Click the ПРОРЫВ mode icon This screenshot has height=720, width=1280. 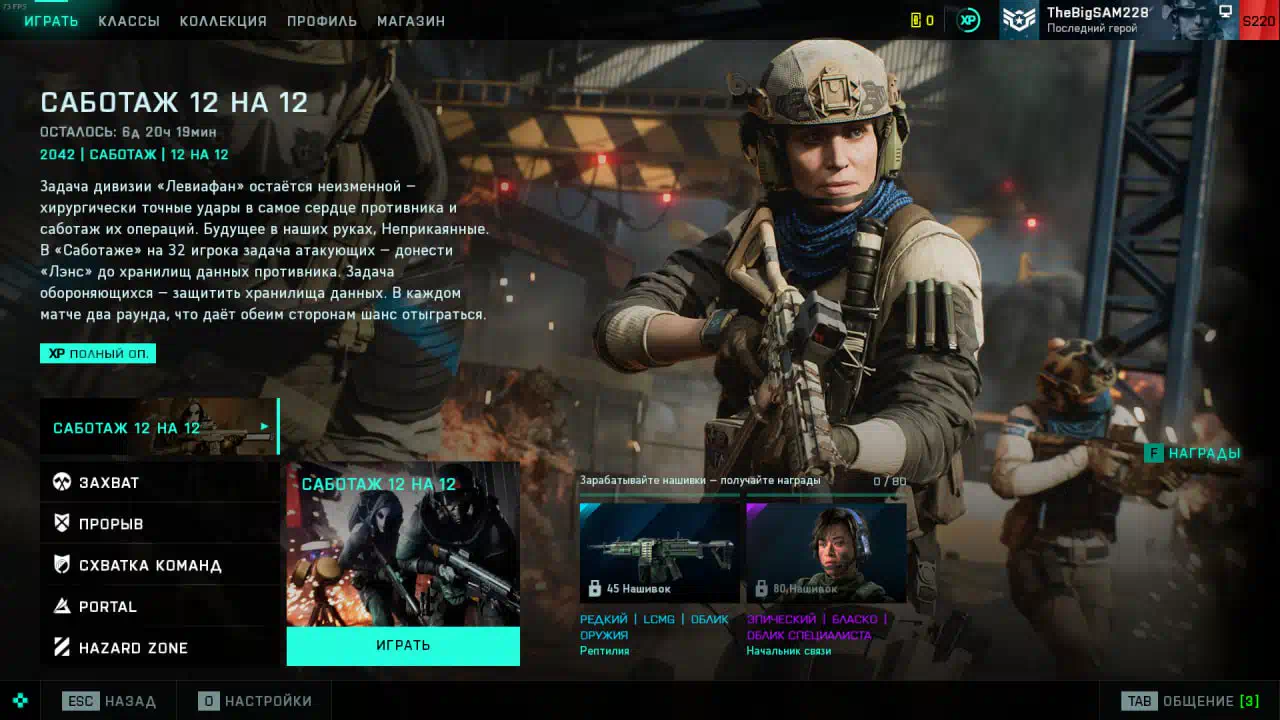(62, 524)
